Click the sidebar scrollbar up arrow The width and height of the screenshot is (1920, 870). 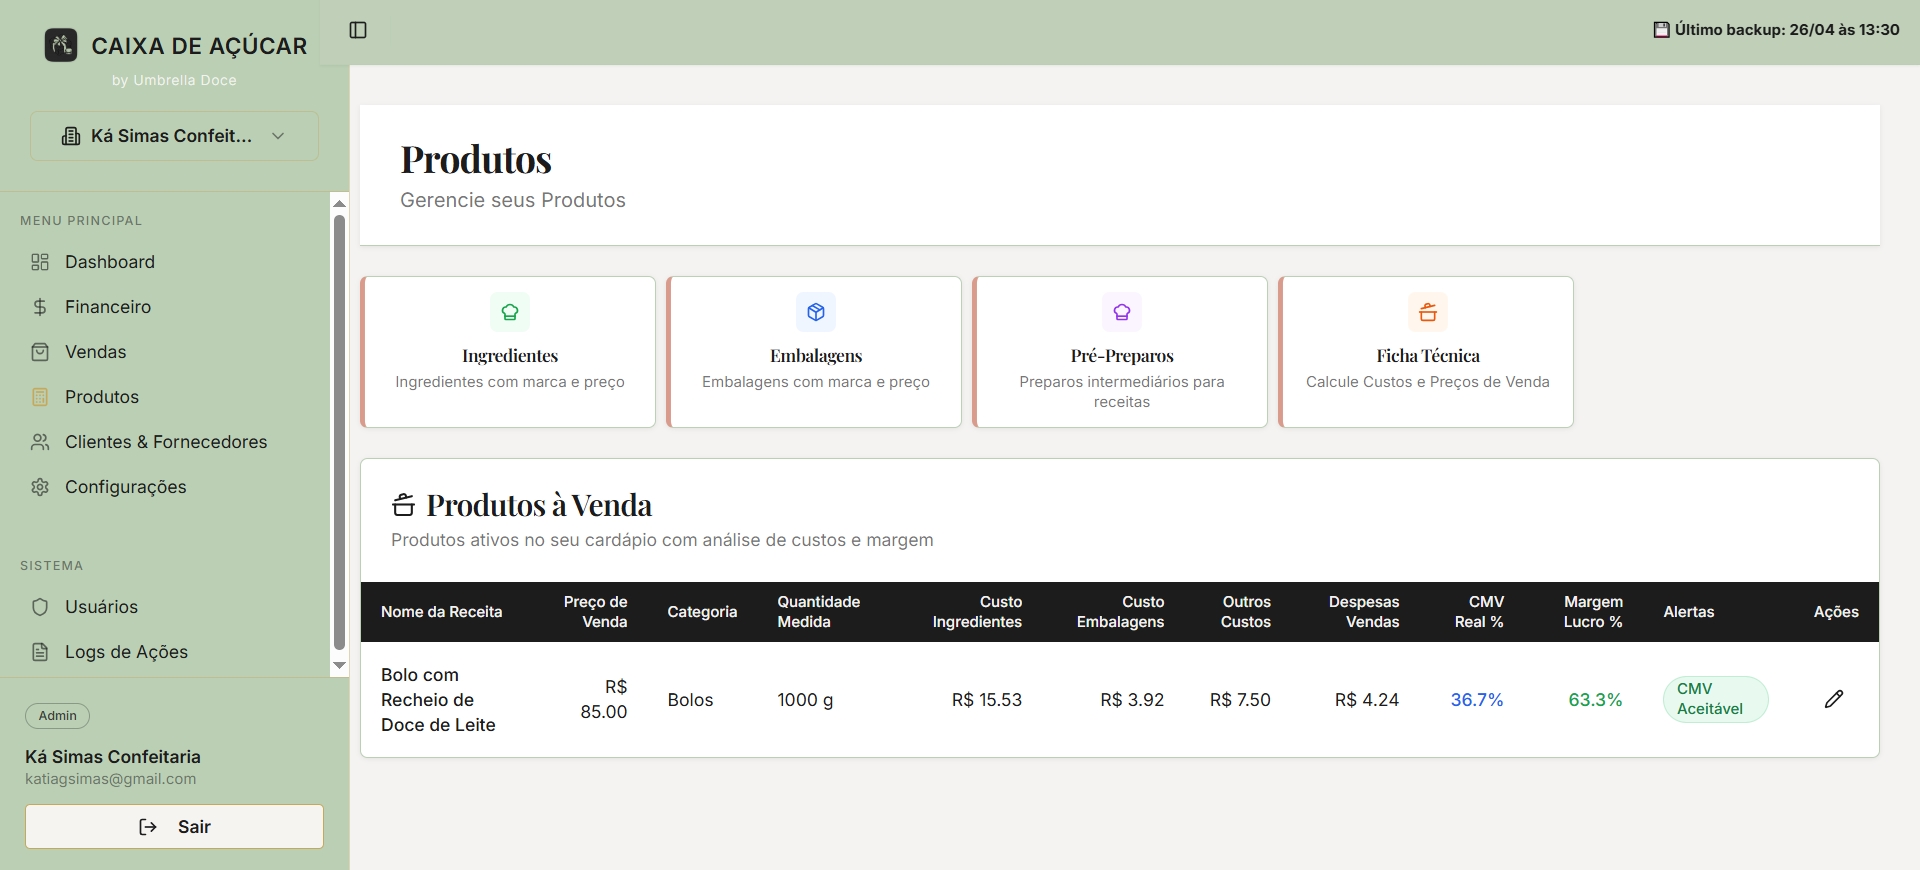click(339, 203)
